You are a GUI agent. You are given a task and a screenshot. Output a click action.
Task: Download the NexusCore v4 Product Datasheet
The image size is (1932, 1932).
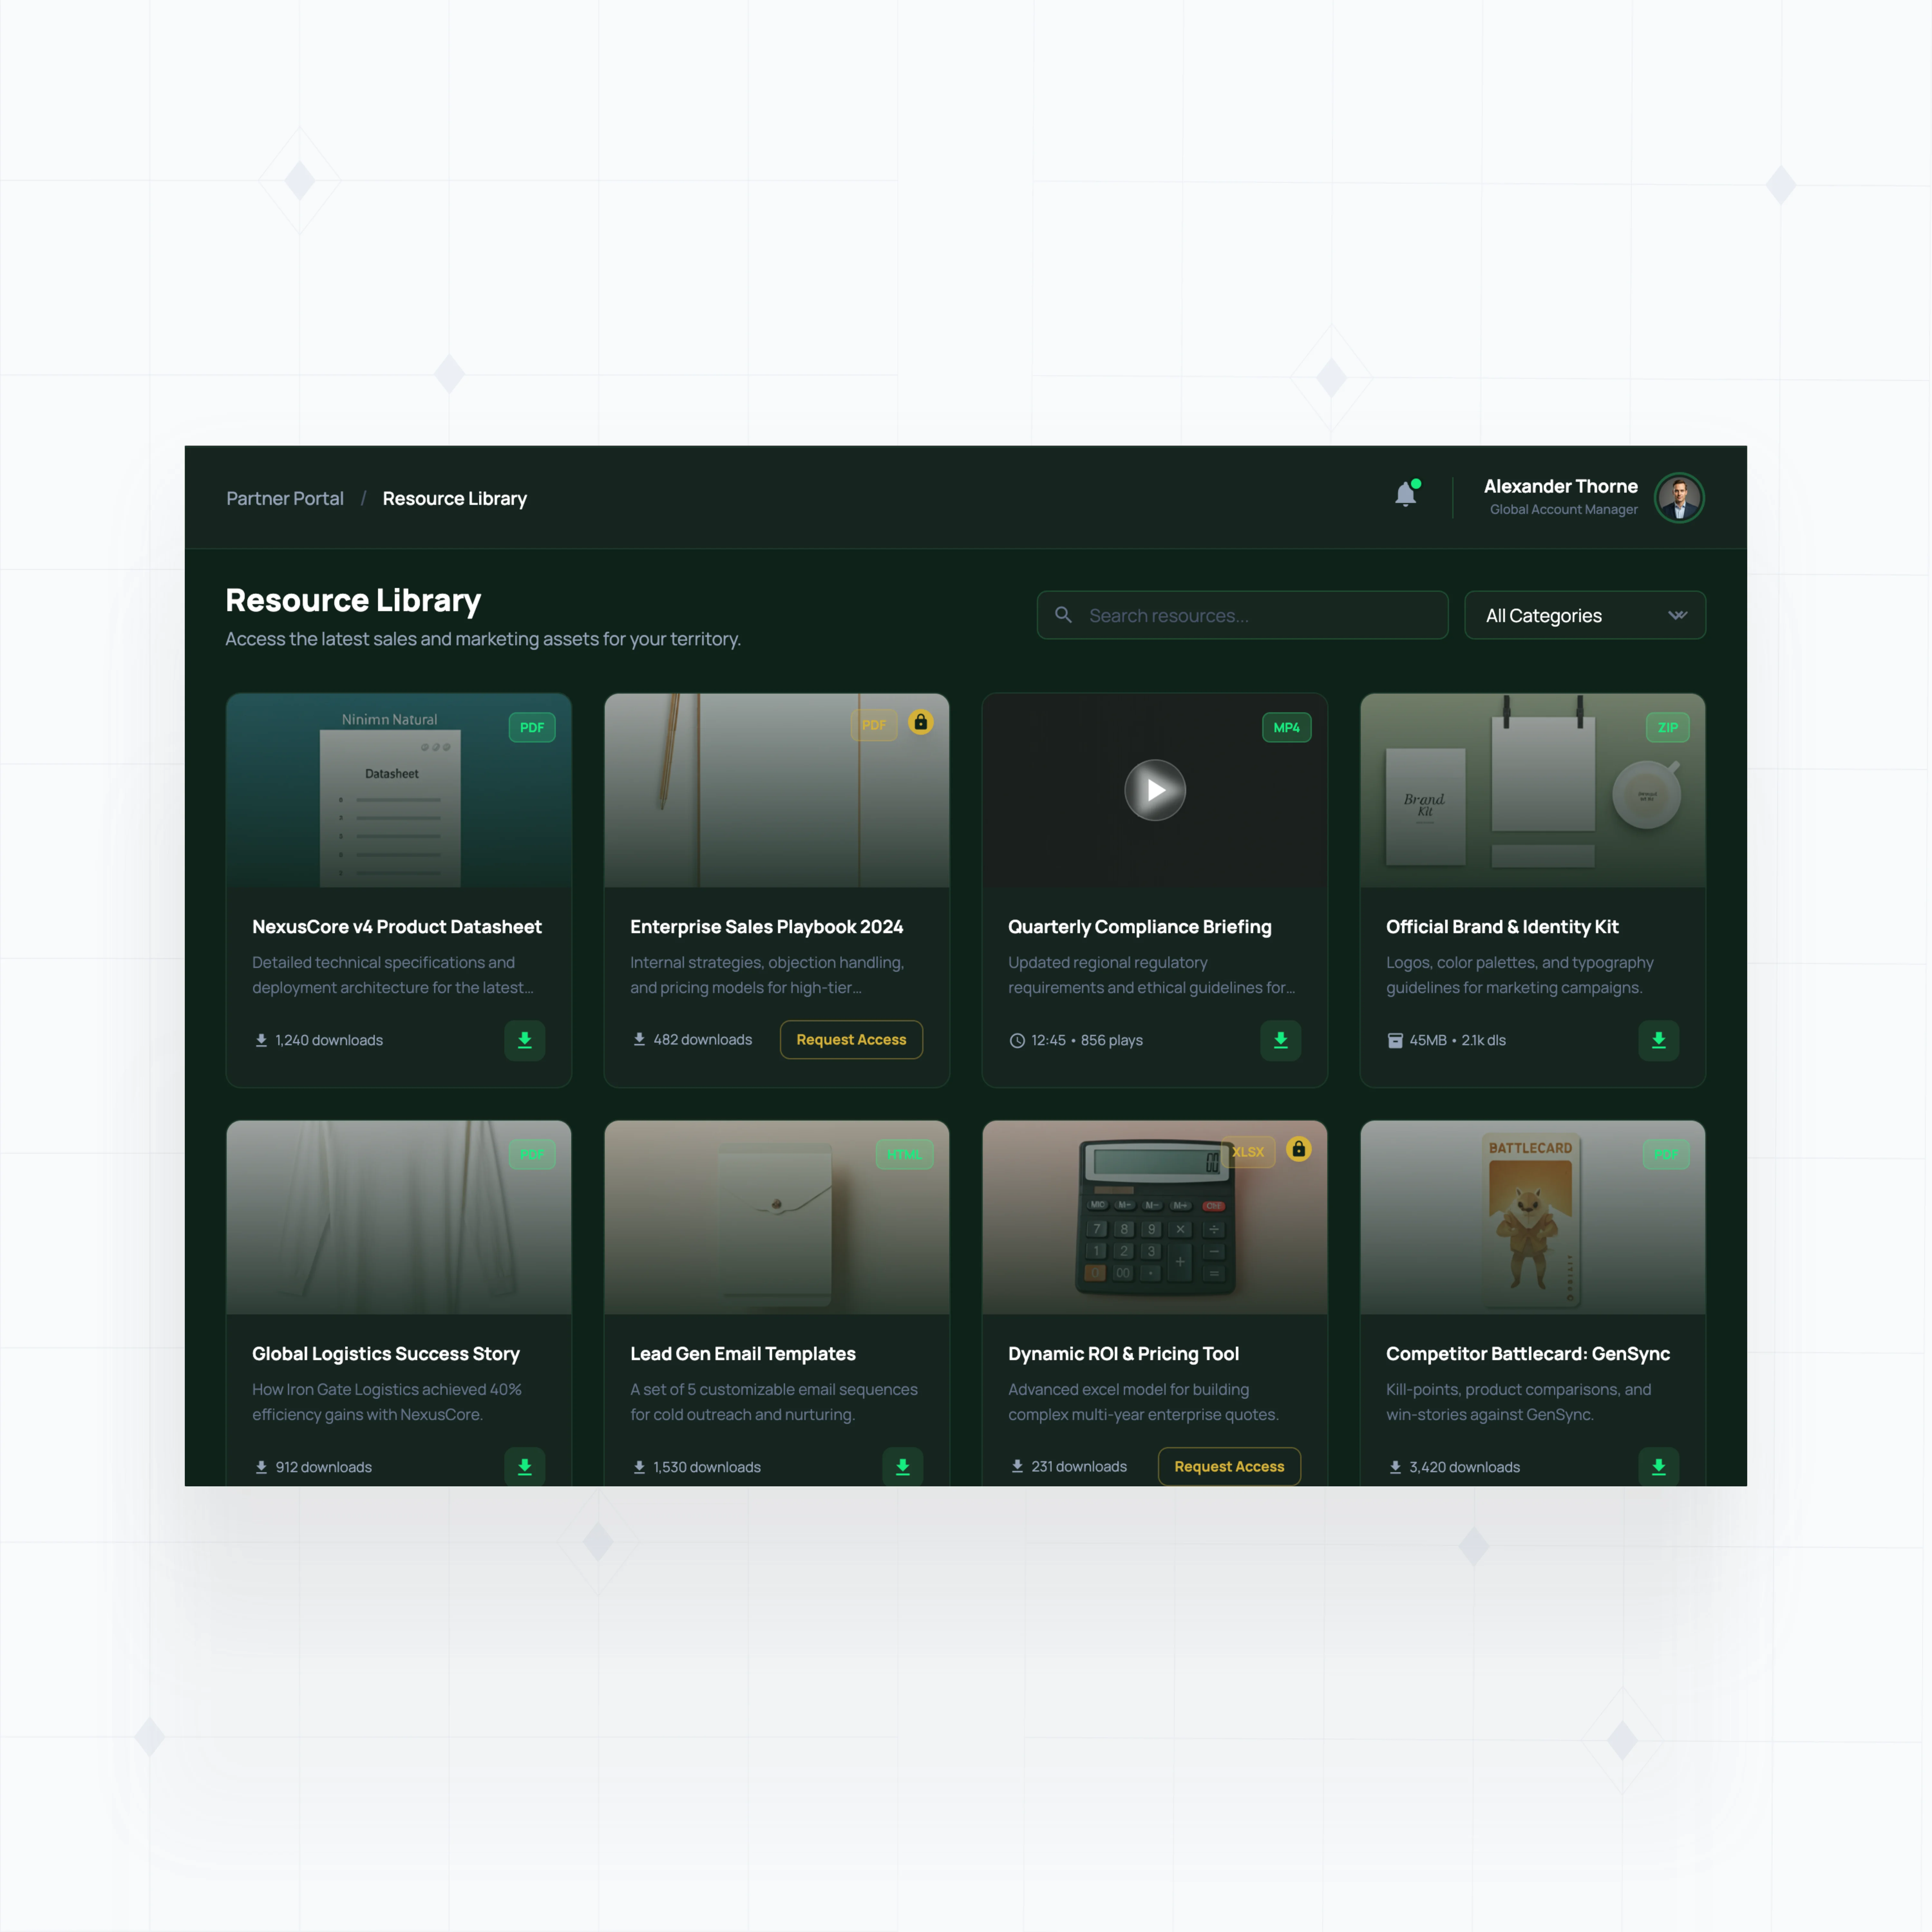(x=524, y=1040)
